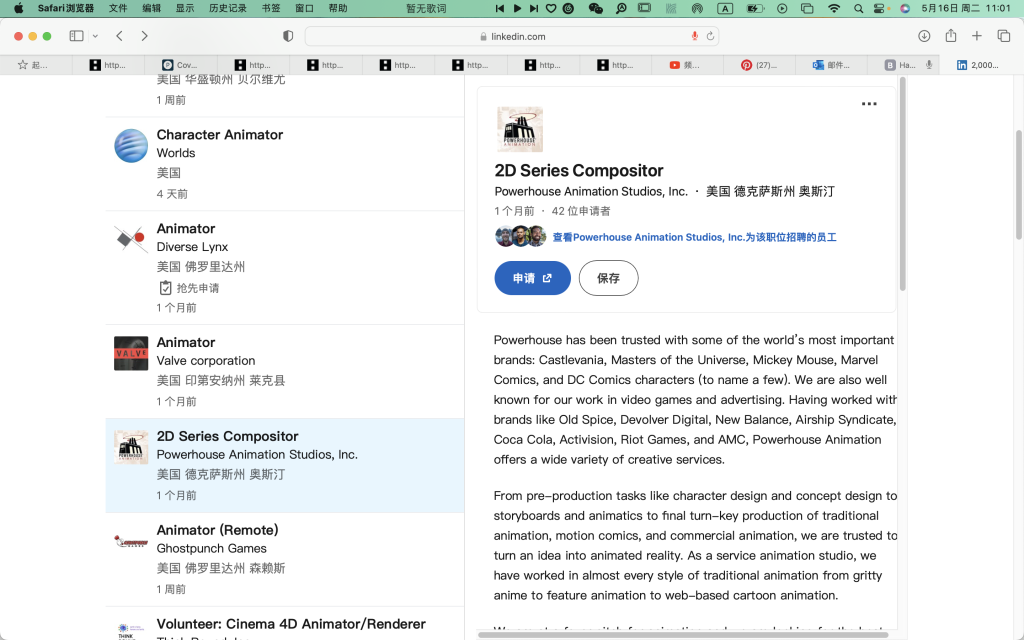Click the date and time 5月16日 周二 11:01
The height and width of the screenshot is (640, 1024).
[966, 8]
